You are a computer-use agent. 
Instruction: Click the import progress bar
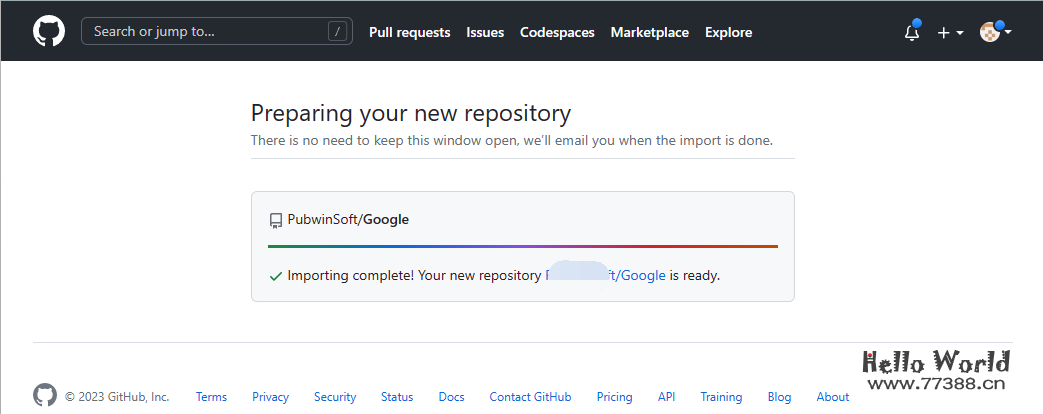click(522, 246)
